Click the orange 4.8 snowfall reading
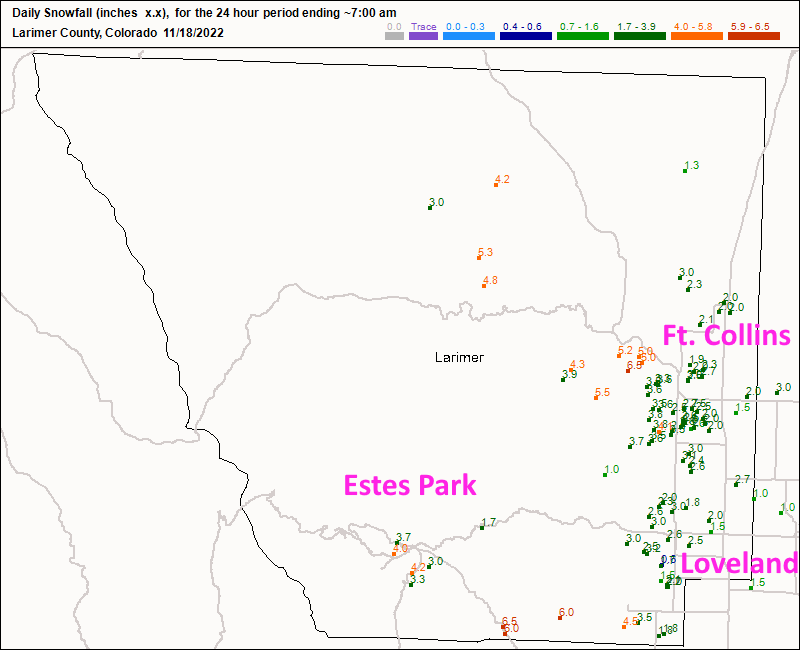 490,281
